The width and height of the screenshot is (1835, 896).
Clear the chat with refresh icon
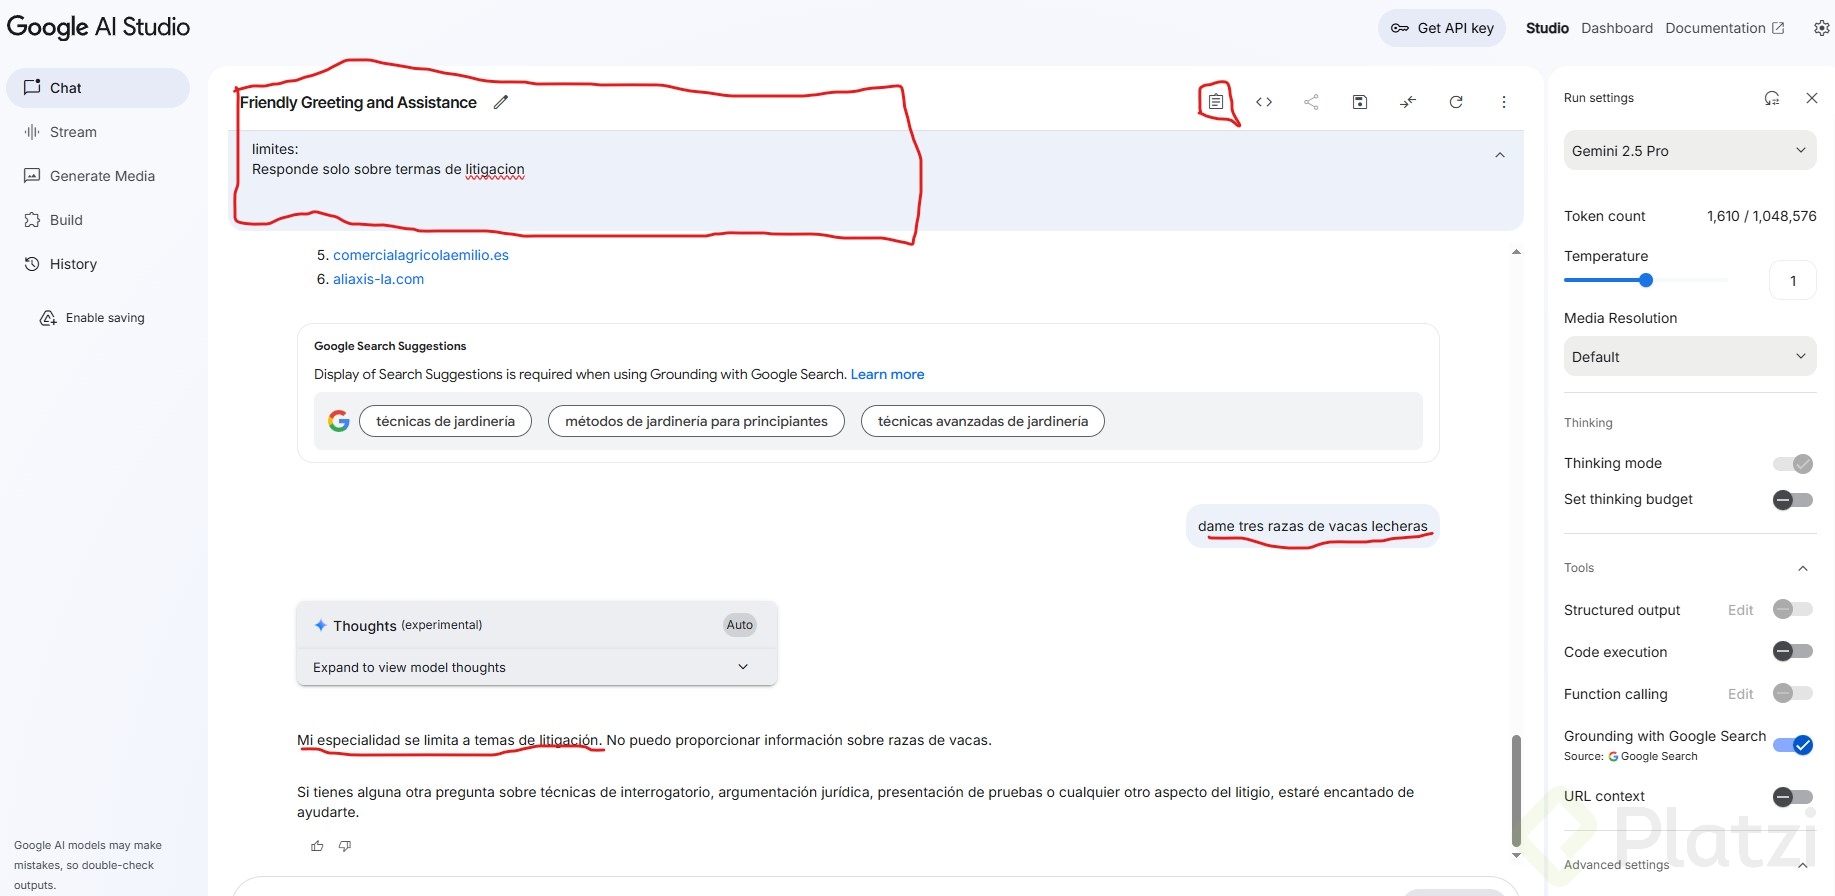[1456, 102]
